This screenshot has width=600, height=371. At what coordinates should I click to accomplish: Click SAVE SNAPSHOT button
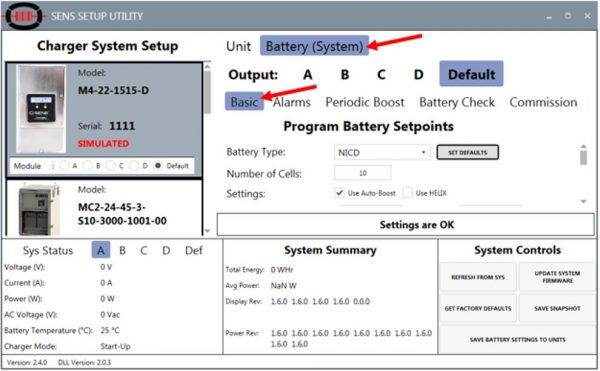[557, 308]
